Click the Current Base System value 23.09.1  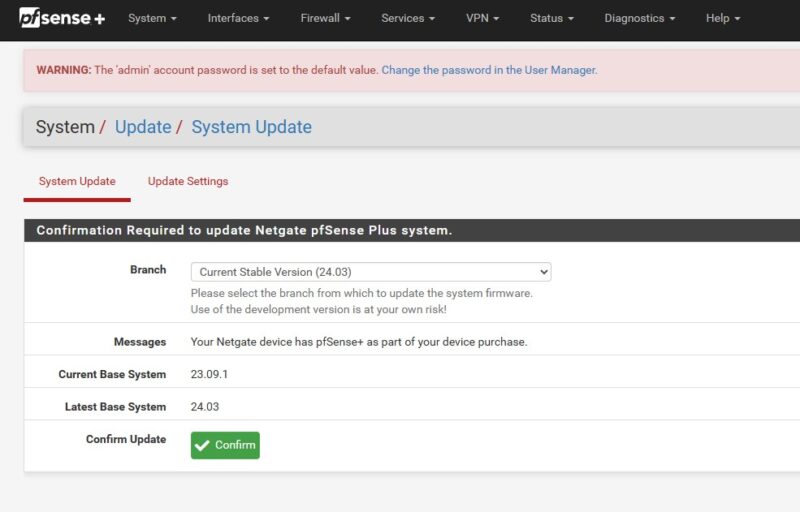pyautogui.click(x=210, y=374)
